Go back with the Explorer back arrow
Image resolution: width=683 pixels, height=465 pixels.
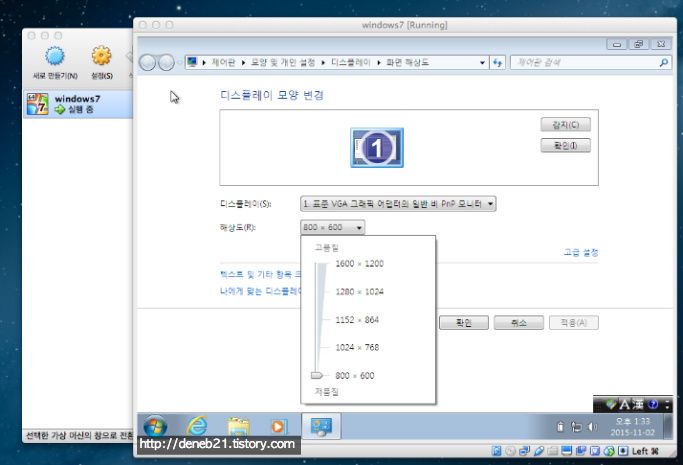[148, 63]
